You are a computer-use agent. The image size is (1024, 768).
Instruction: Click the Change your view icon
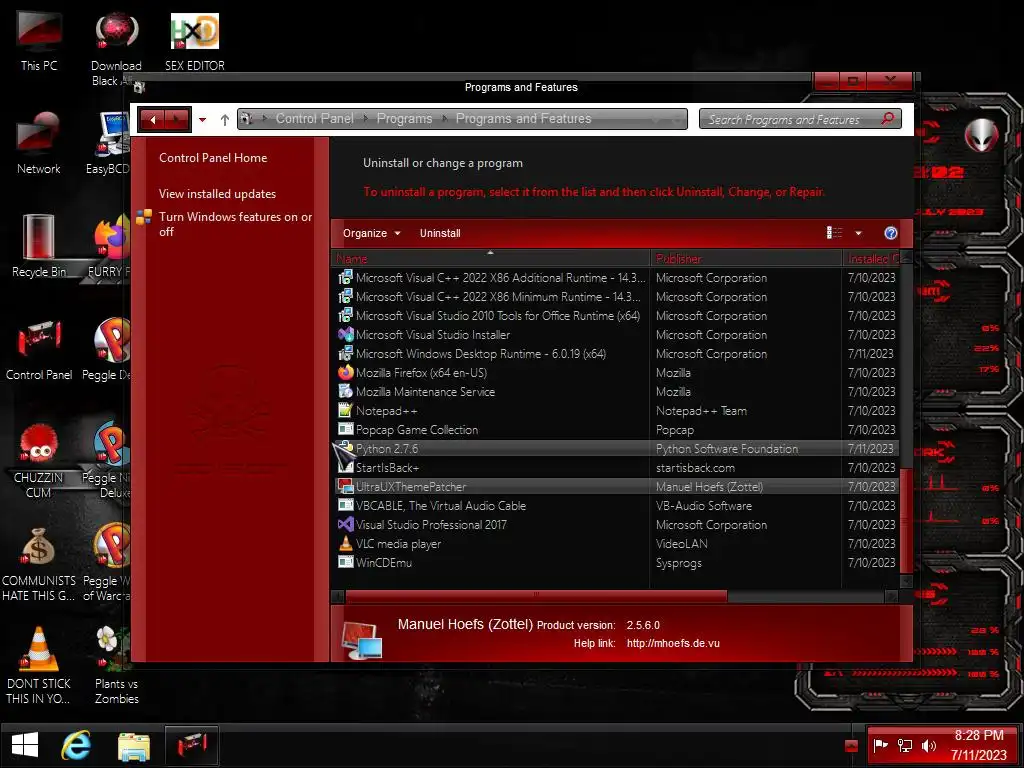coord(834,232)
